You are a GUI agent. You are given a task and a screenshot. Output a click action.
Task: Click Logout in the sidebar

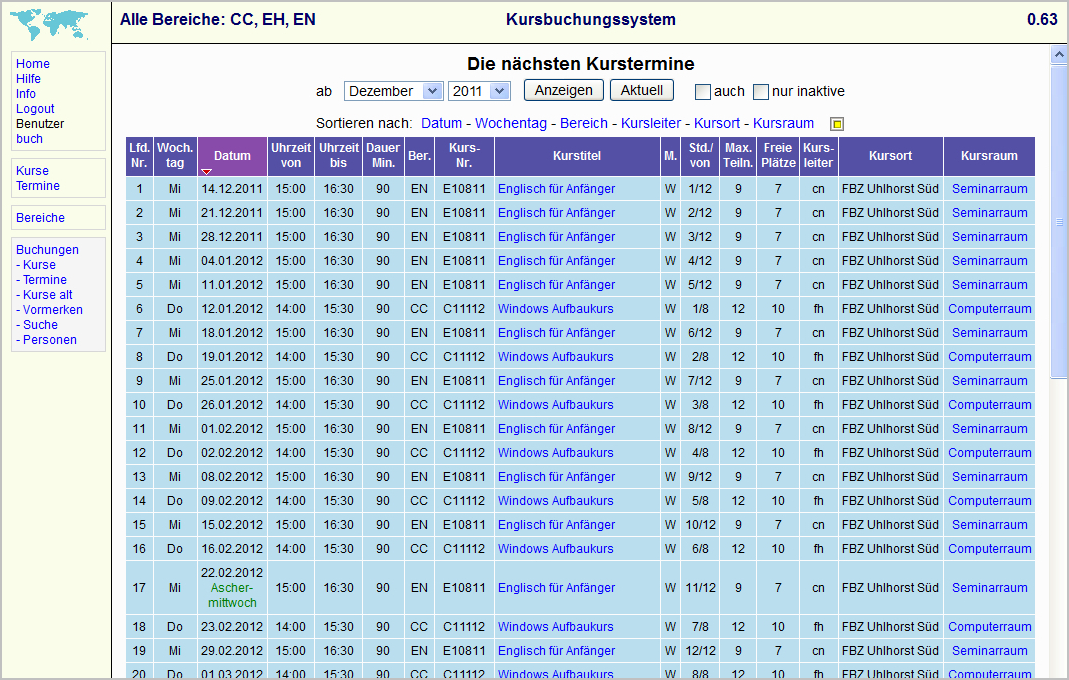[x=35, y=108]
